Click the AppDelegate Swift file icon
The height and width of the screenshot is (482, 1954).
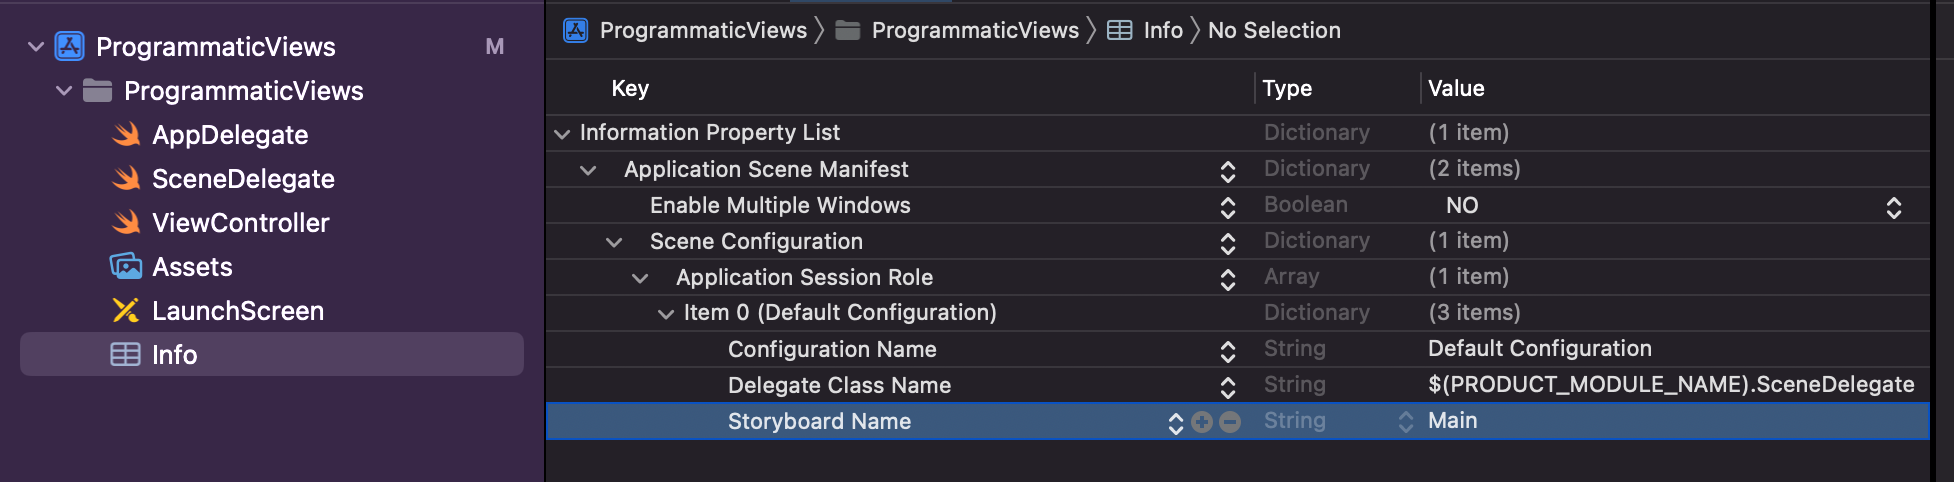[x=126, y=135]
